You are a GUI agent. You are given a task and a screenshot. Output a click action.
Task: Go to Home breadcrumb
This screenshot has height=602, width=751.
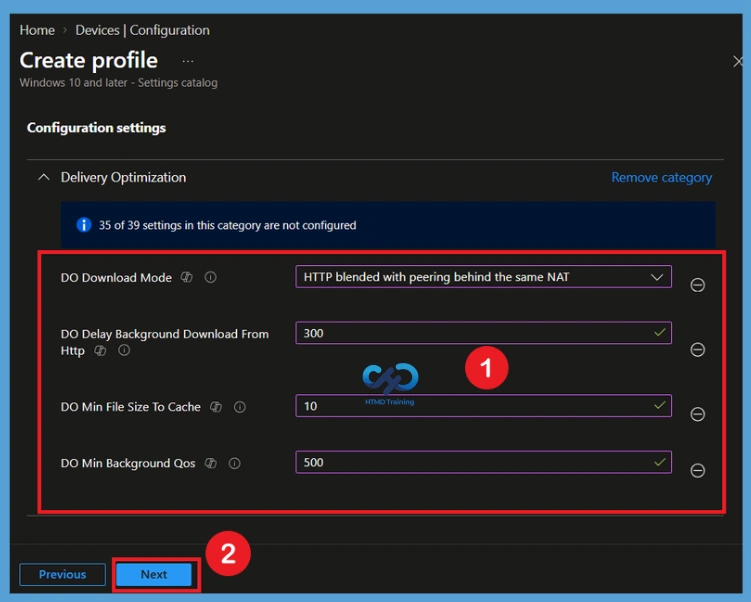pyautogui.click(x=37, y=30)
